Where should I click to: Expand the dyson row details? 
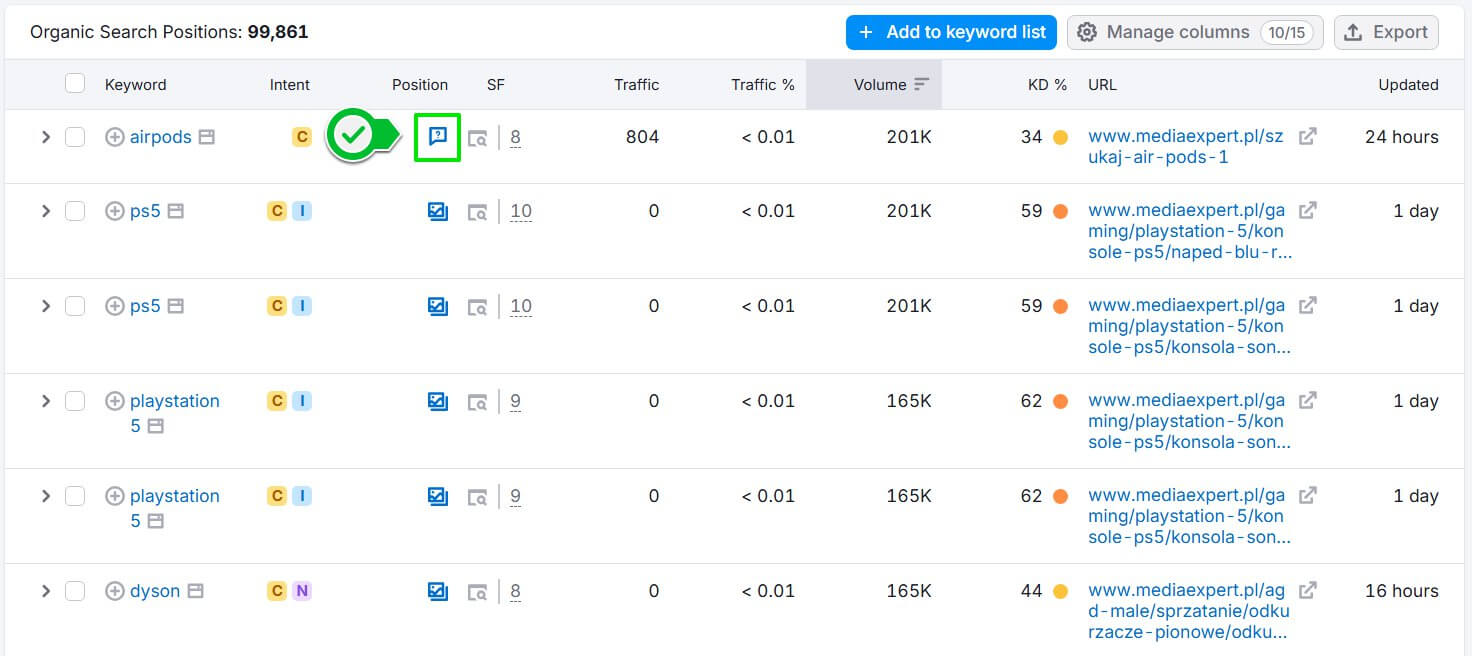point(45,591)
